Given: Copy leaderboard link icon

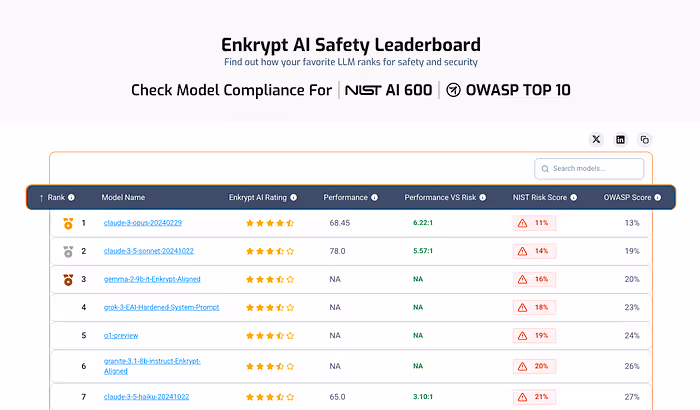Looking at the screenshot, I should click(644, 140).
